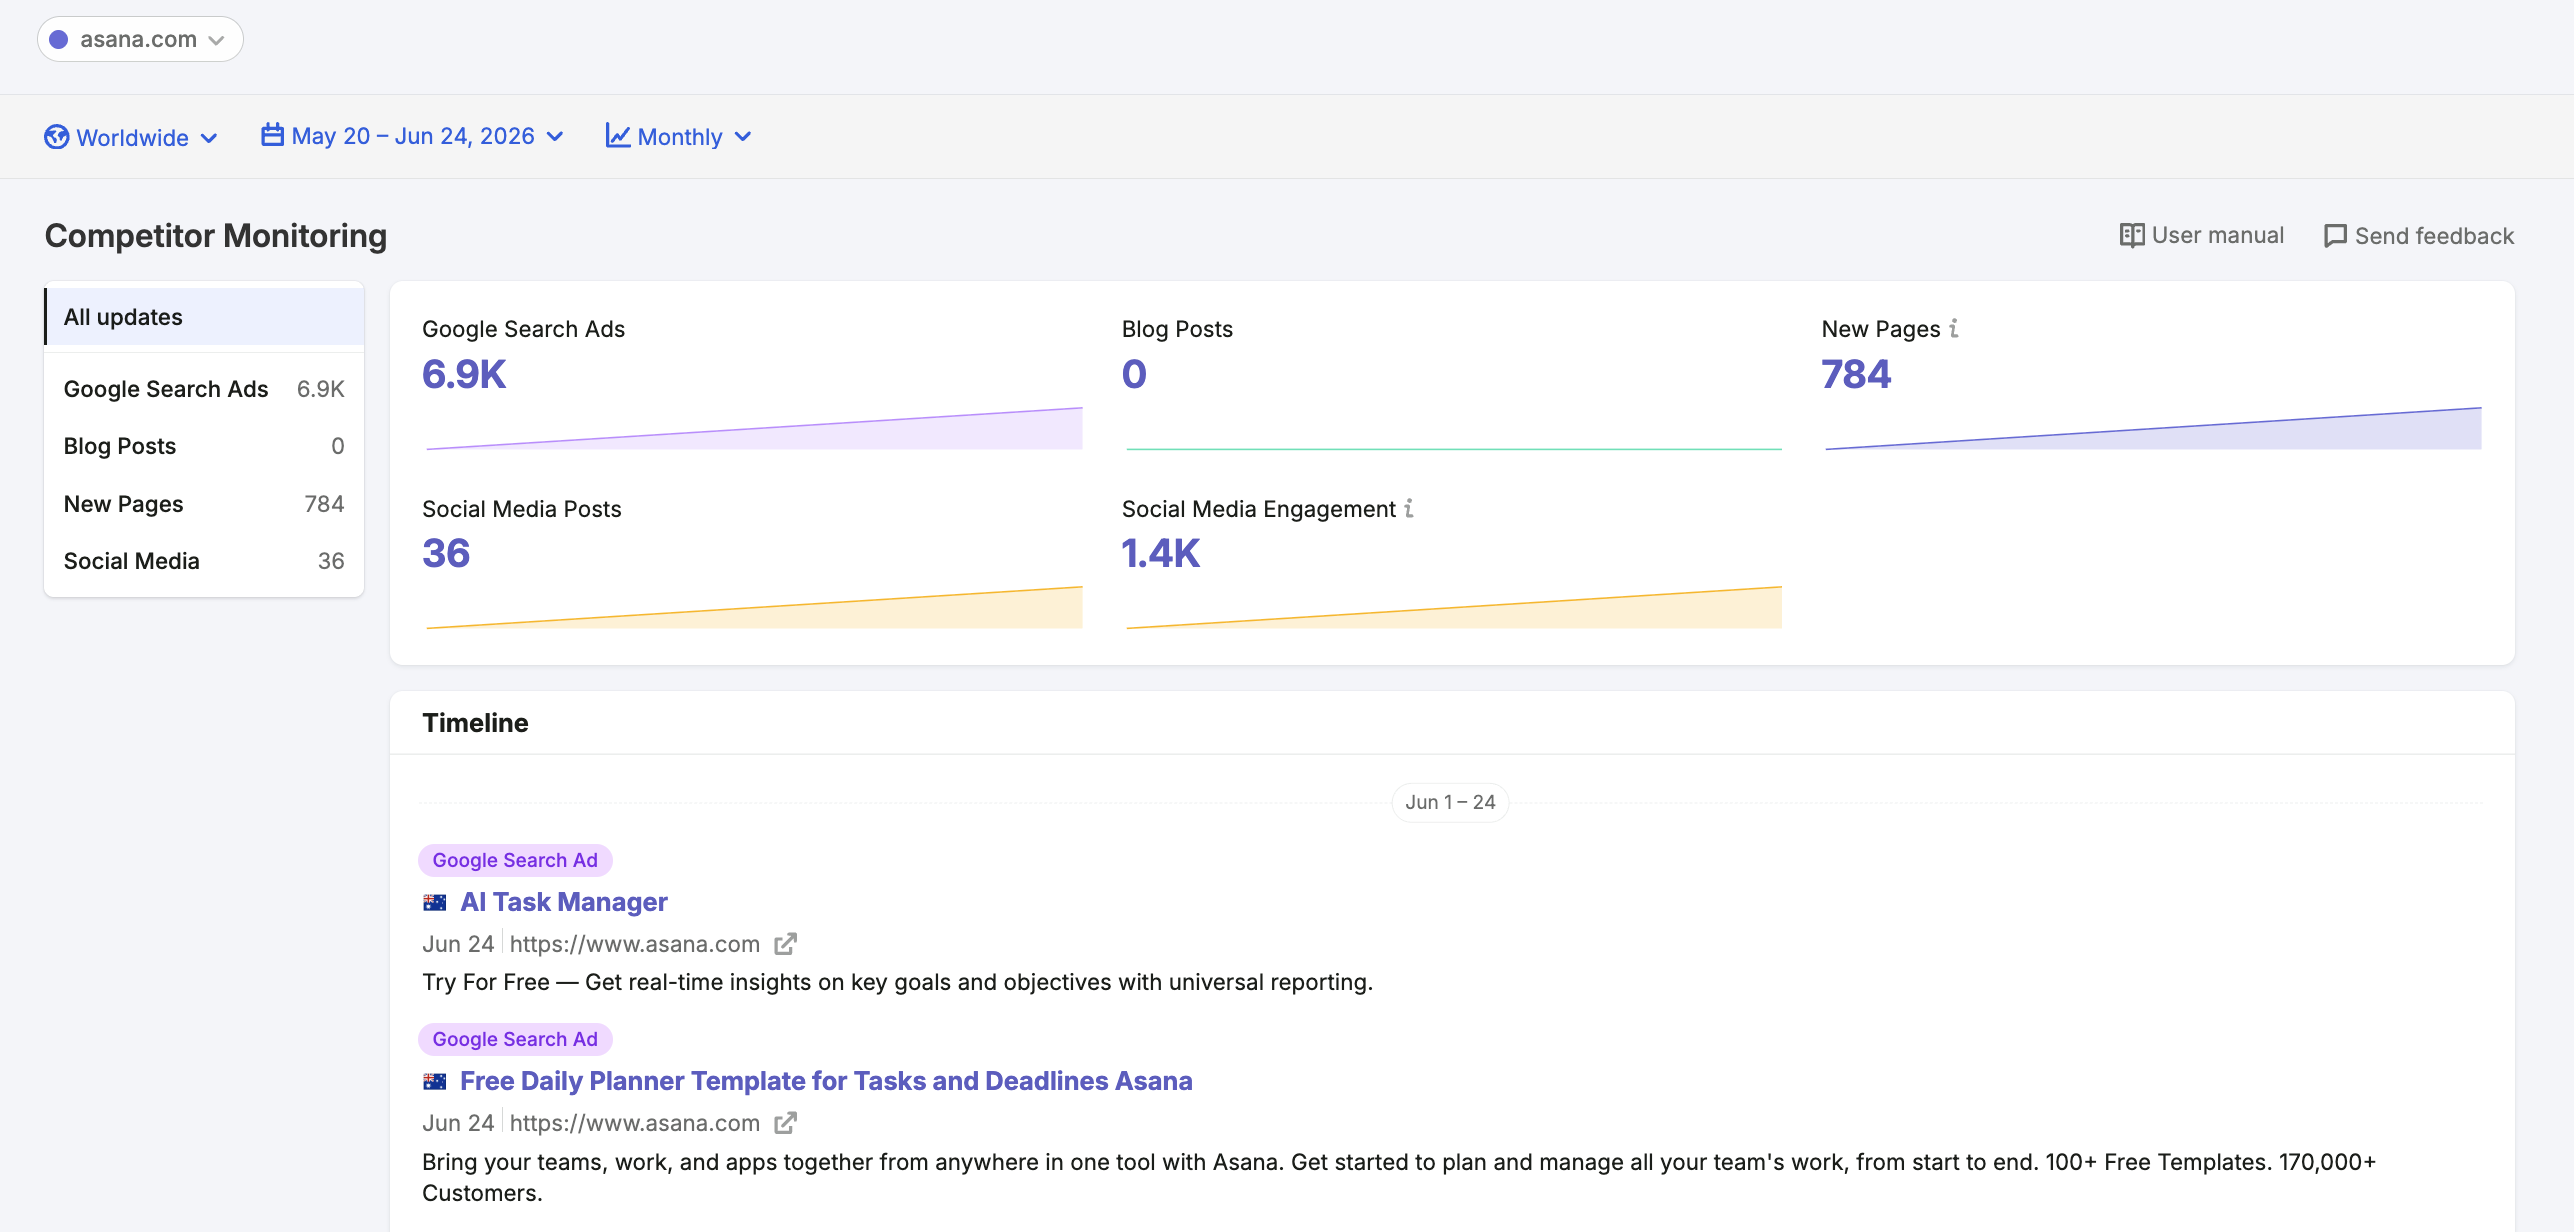Click the Competitor Monitoring page title

tap(216, 236)
